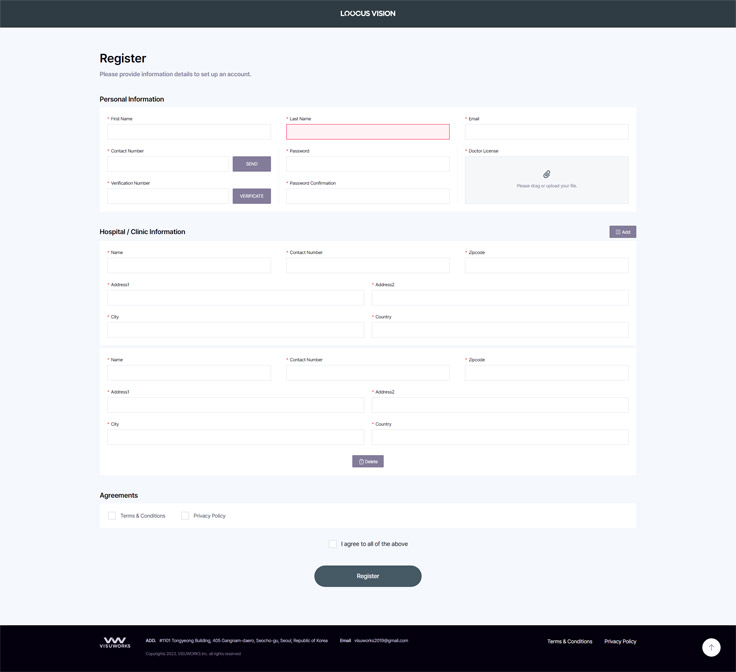Viewport: 736px width, 672px height.
Task: Check the Terms & Conditions checkbox
Action: (112, 516)
